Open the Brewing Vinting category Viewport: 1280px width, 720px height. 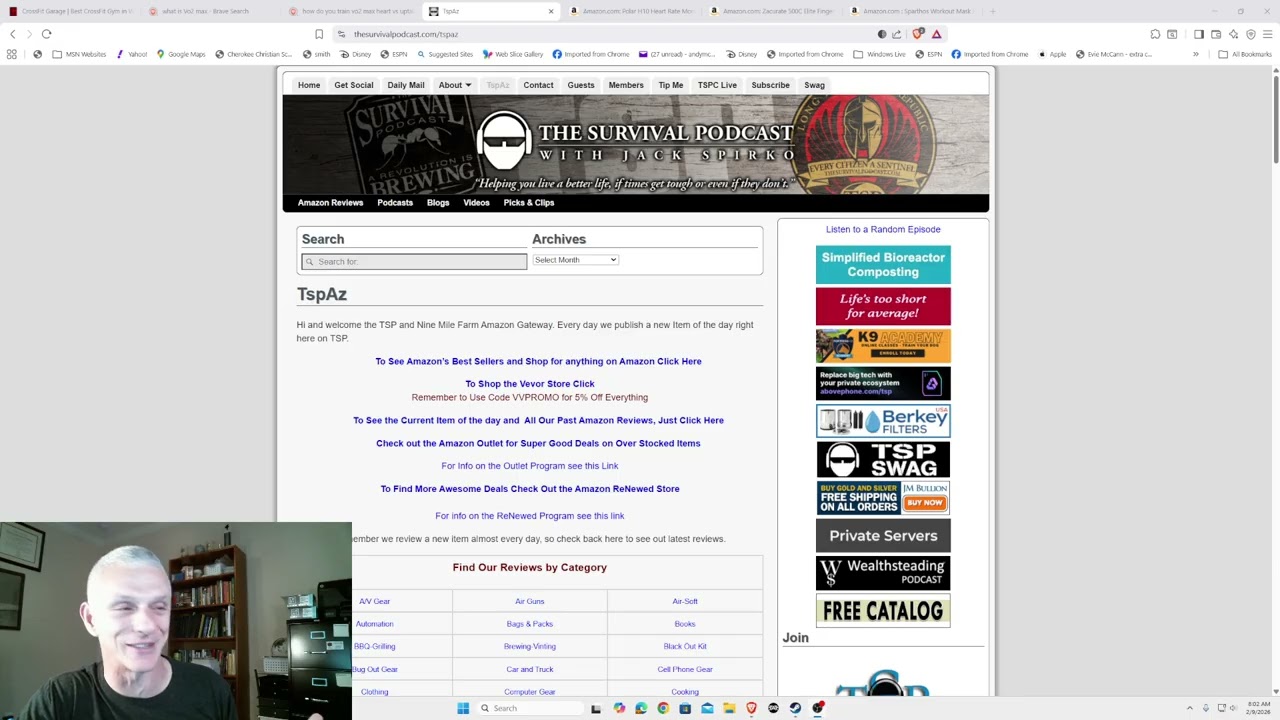tap(530, 646)
